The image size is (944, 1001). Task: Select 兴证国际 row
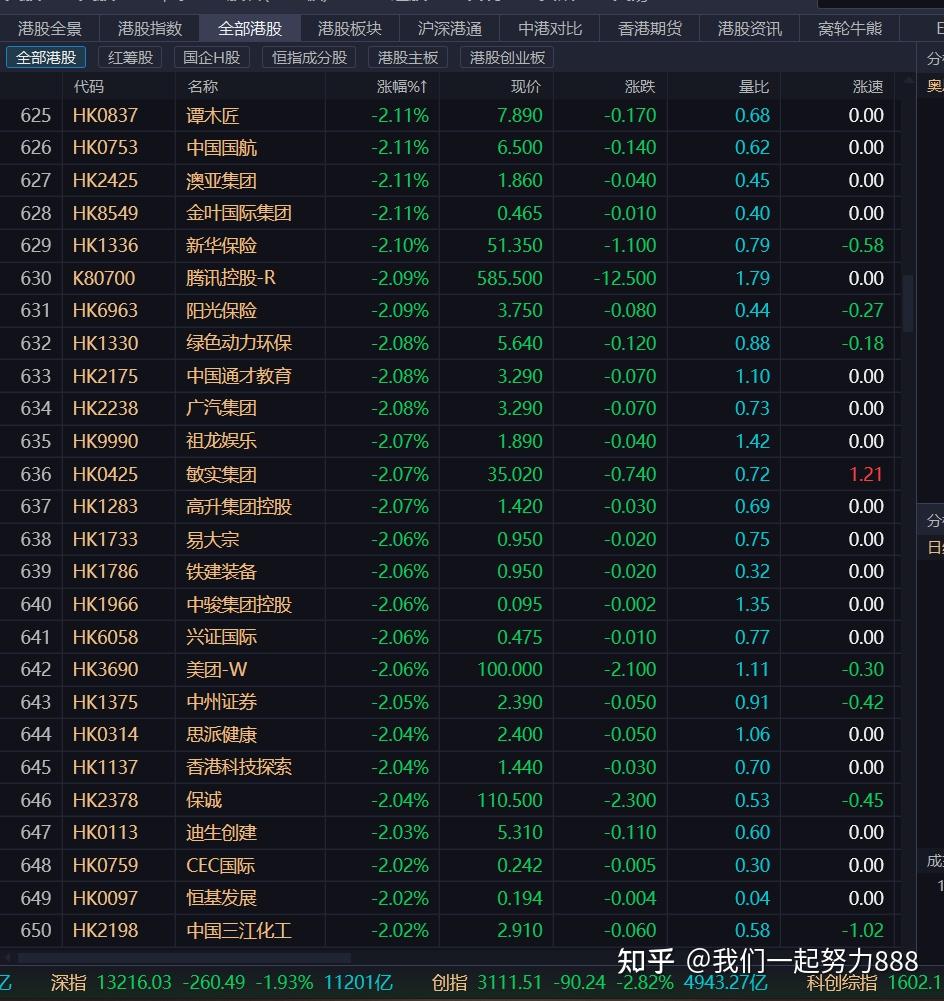click(450, 637)
